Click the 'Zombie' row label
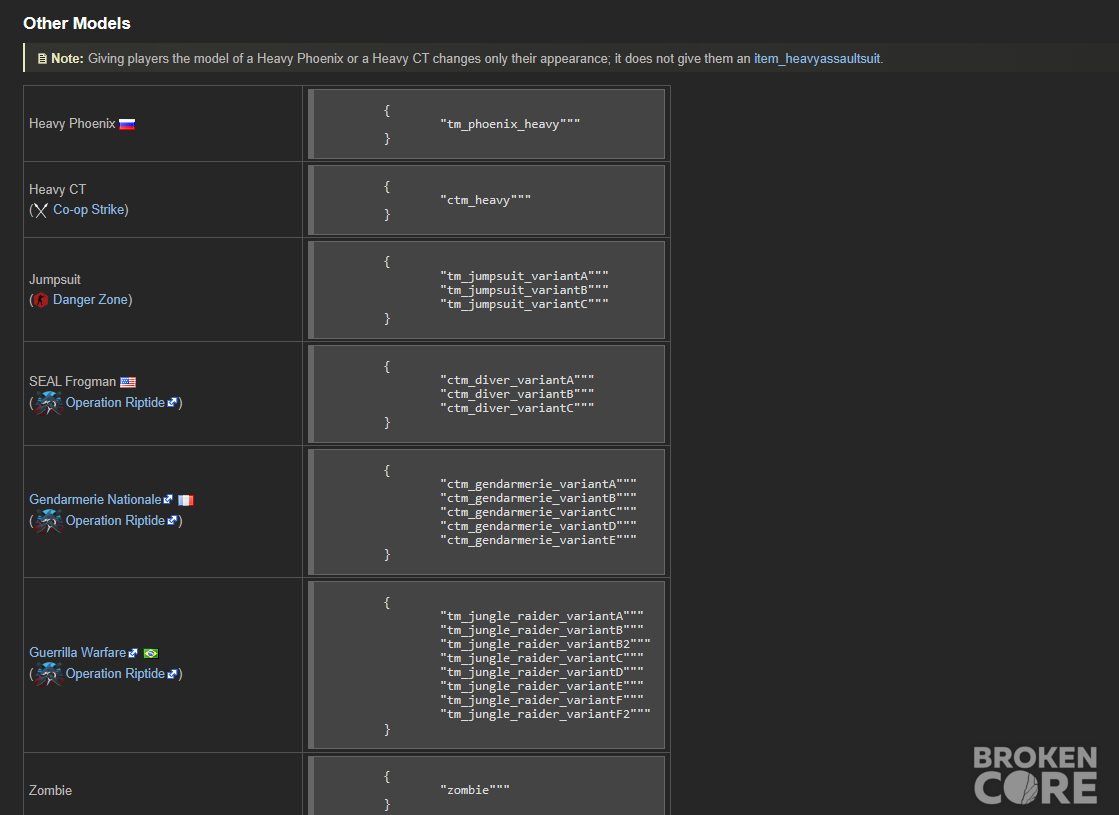The height and width of the screenshot is (815, 1119). click(x=51, y=790)
